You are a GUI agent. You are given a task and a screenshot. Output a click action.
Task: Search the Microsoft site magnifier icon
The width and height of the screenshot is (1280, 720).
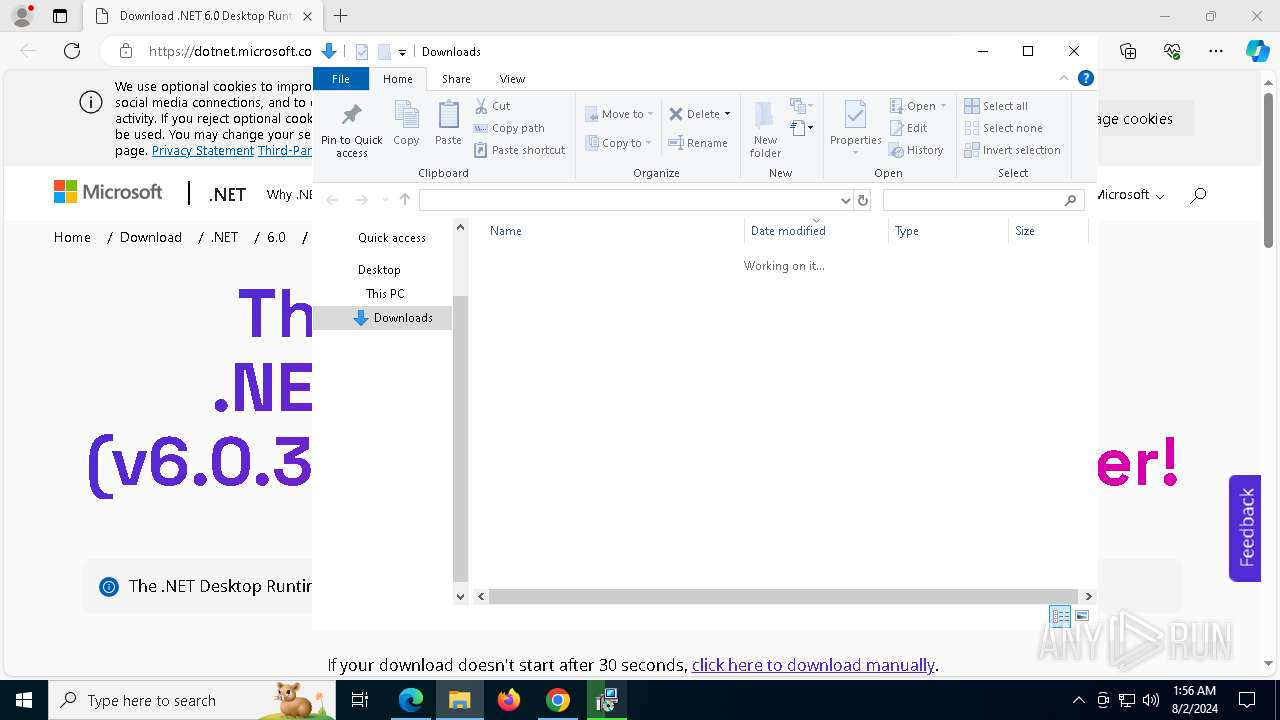(1198, 195)
